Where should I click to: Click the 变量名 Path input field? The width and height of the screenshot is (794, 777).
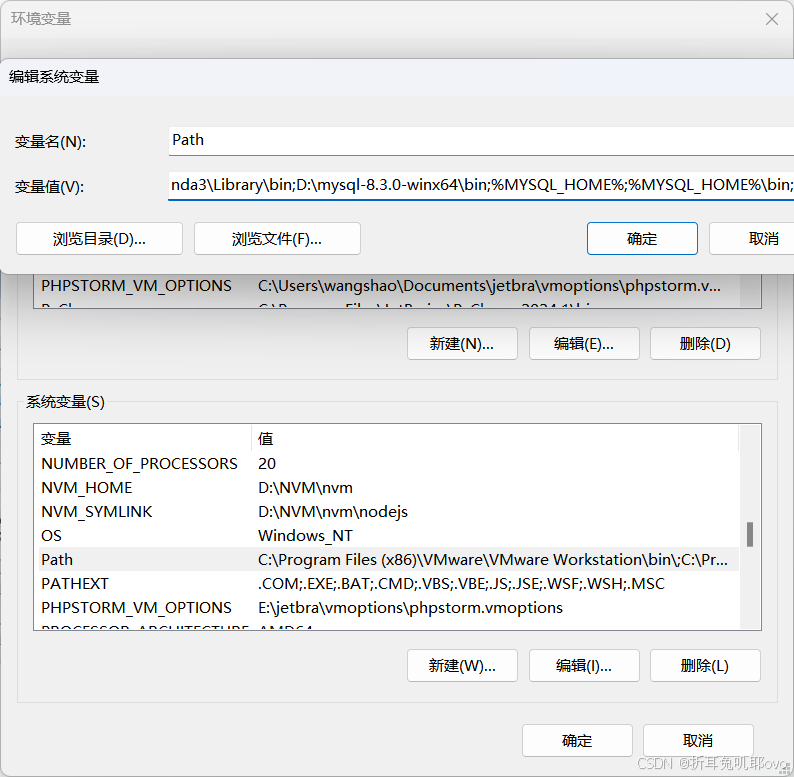(481, 141)
